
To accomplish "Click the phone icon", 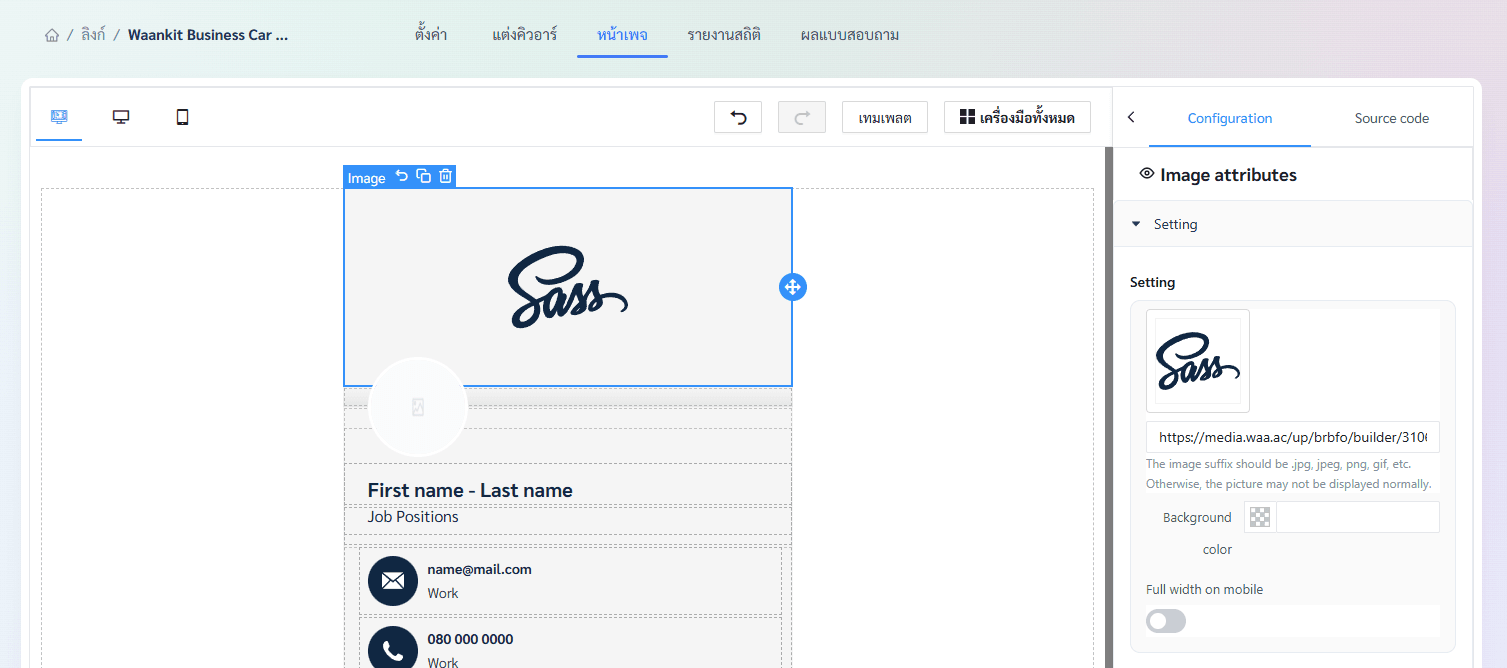I will coord(393,650).
